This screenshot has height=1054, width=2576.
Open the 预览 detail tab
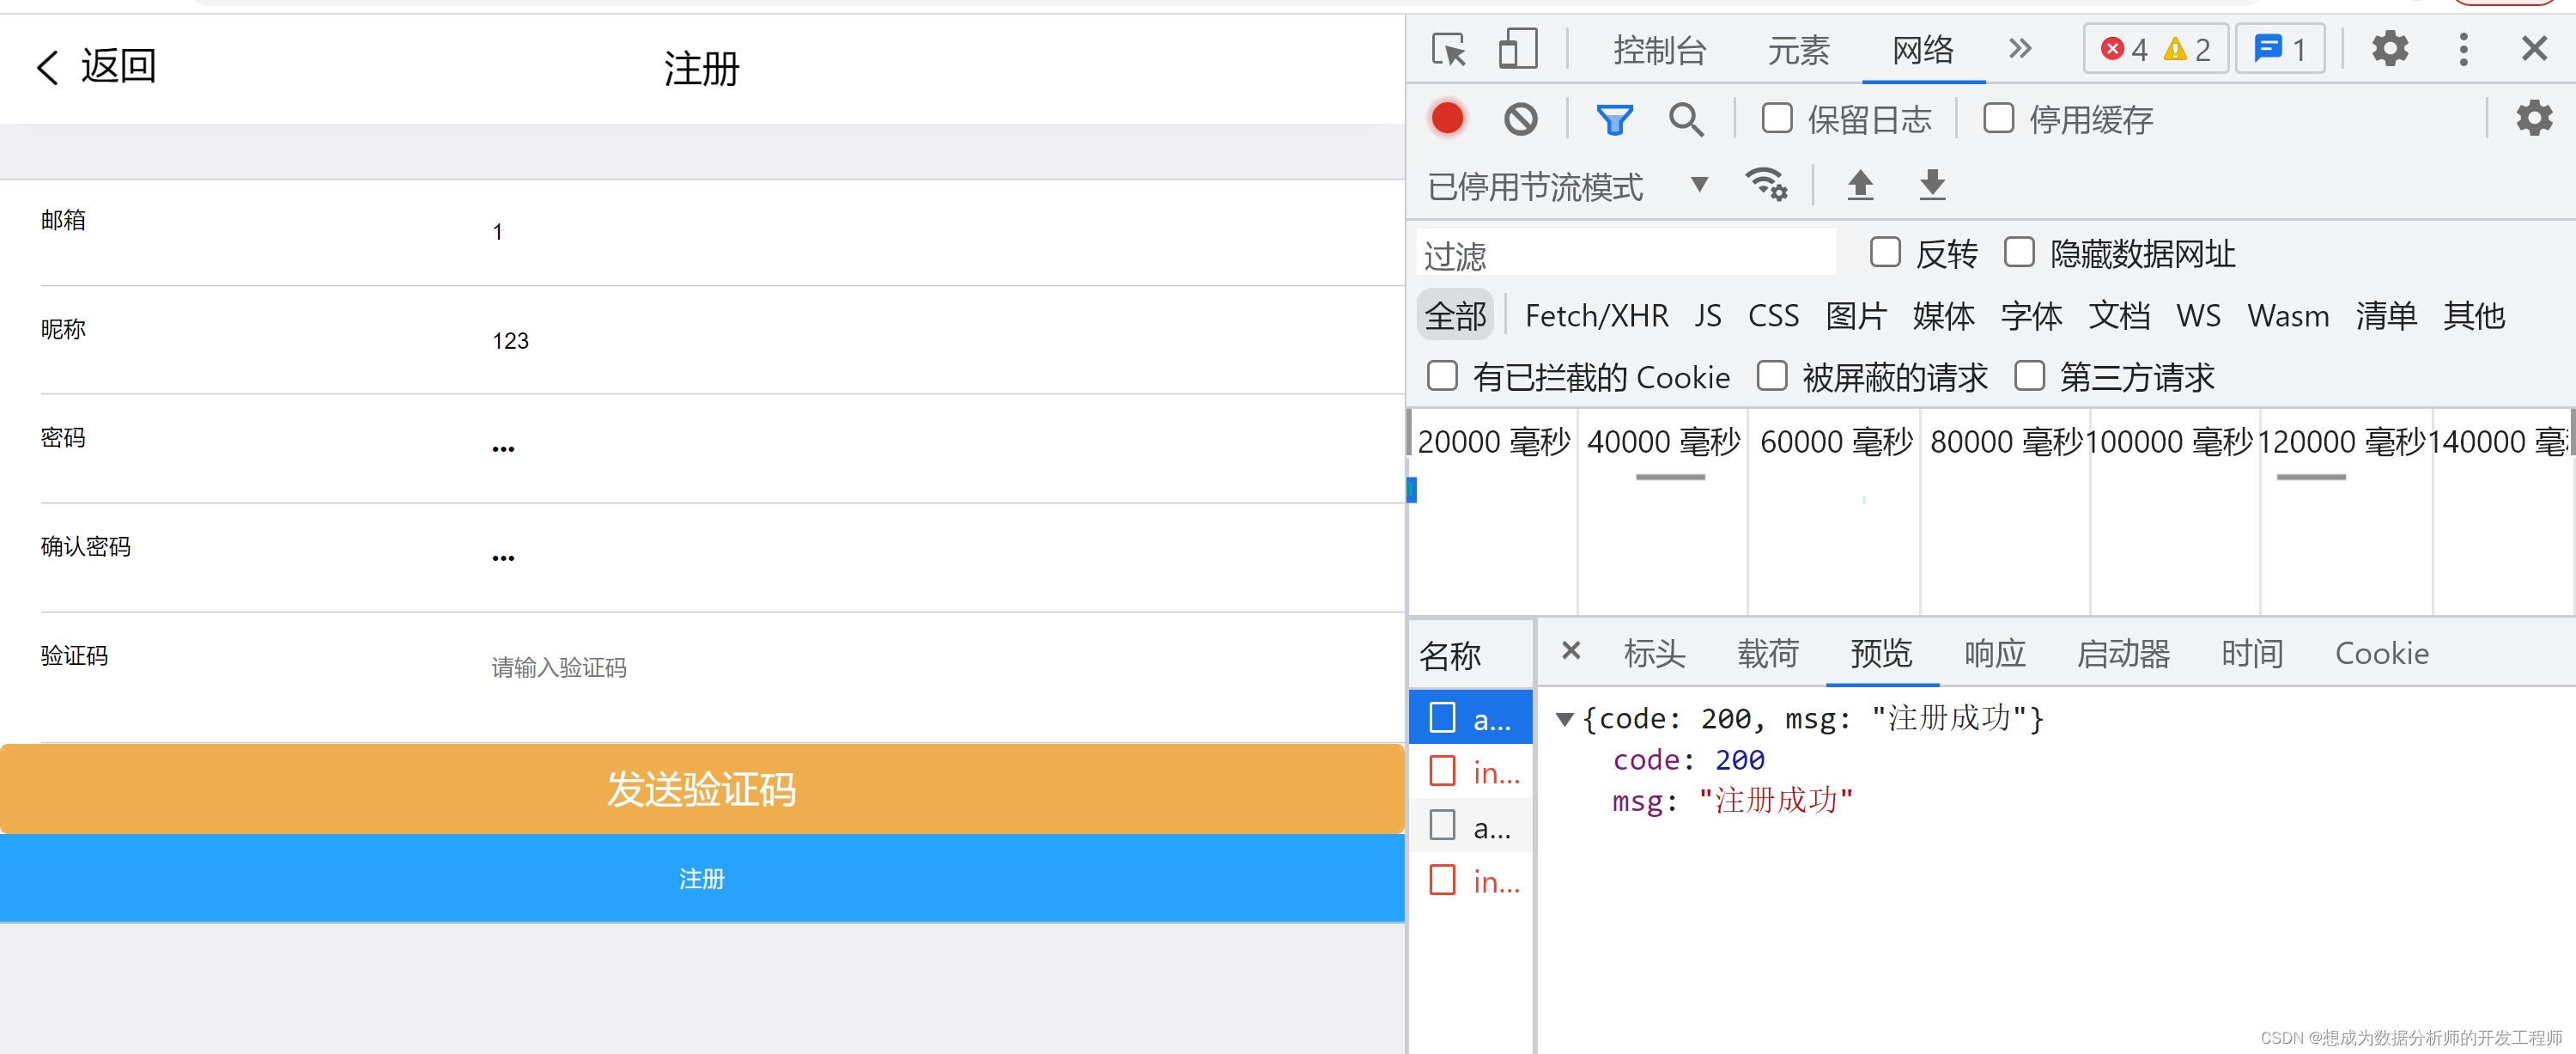click(1881, 654)
